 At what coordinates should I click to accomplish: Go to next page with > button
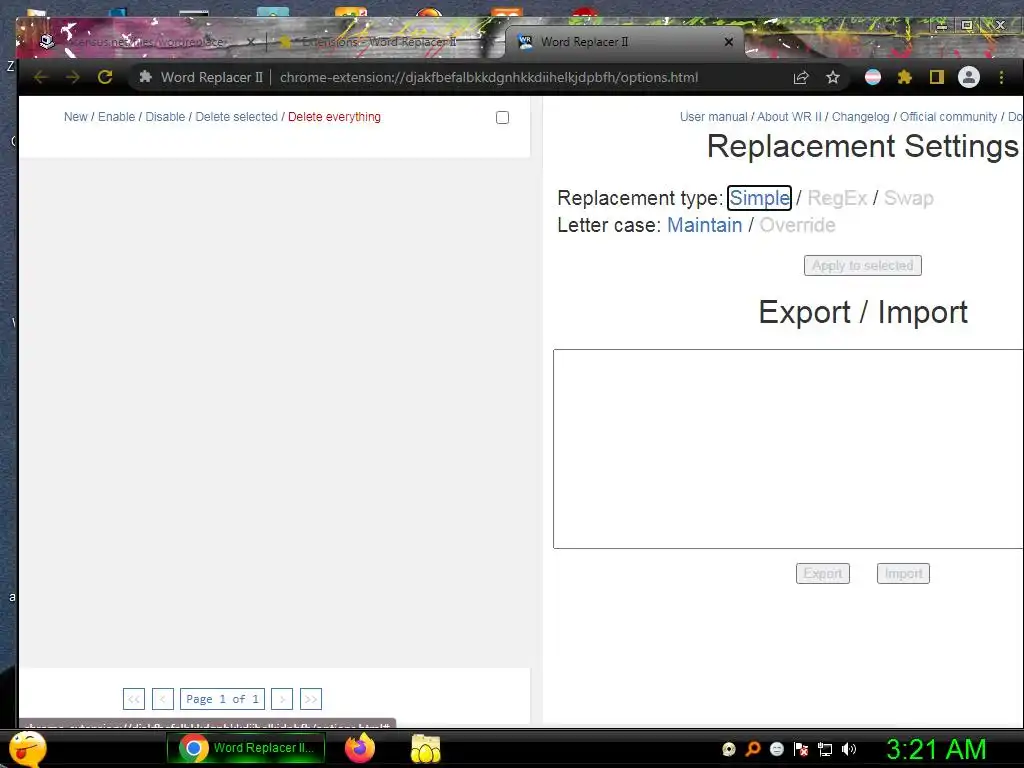[x=282, y=699]
